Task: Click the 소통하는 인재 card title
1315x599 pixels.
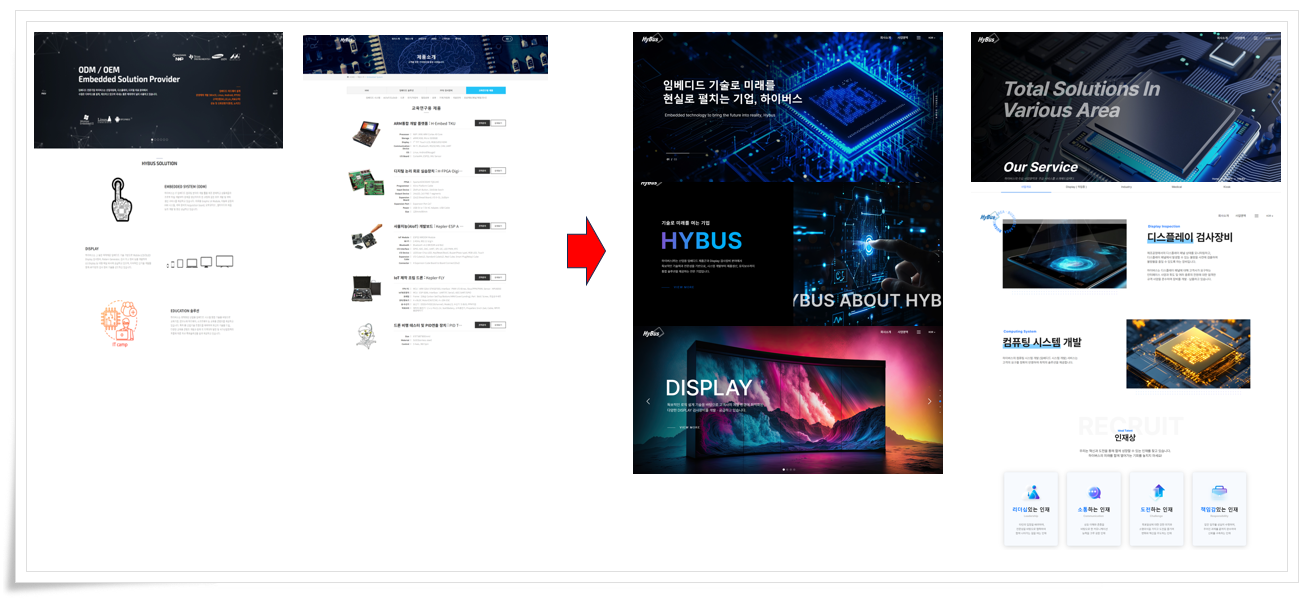Action: 1094,510
